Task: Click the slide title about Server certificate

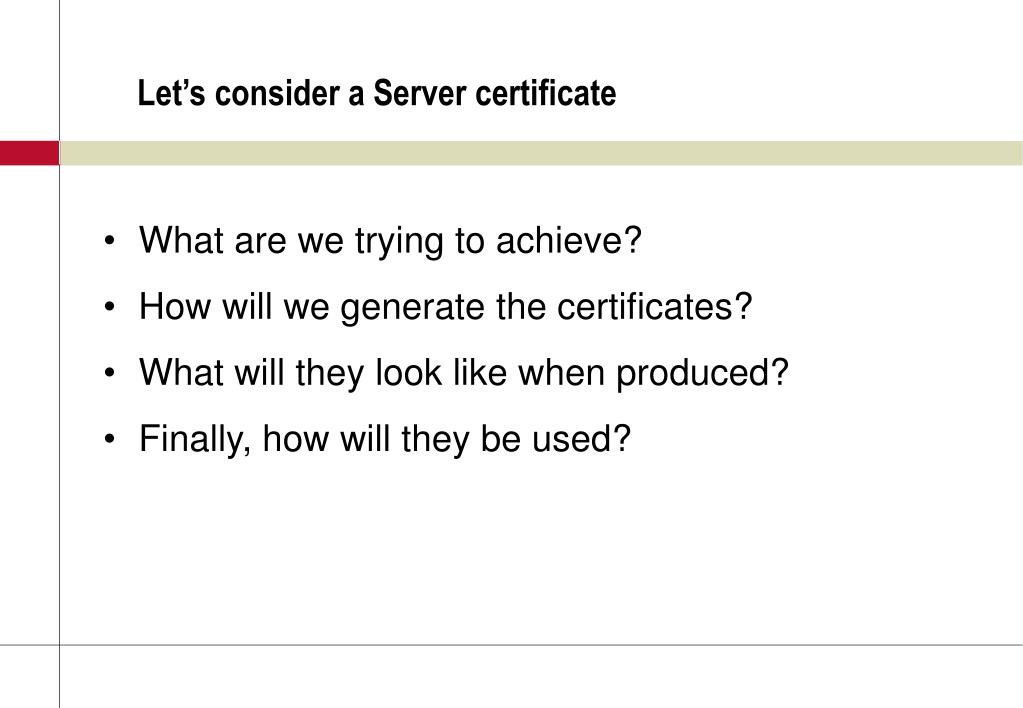Action: [376, 93]
